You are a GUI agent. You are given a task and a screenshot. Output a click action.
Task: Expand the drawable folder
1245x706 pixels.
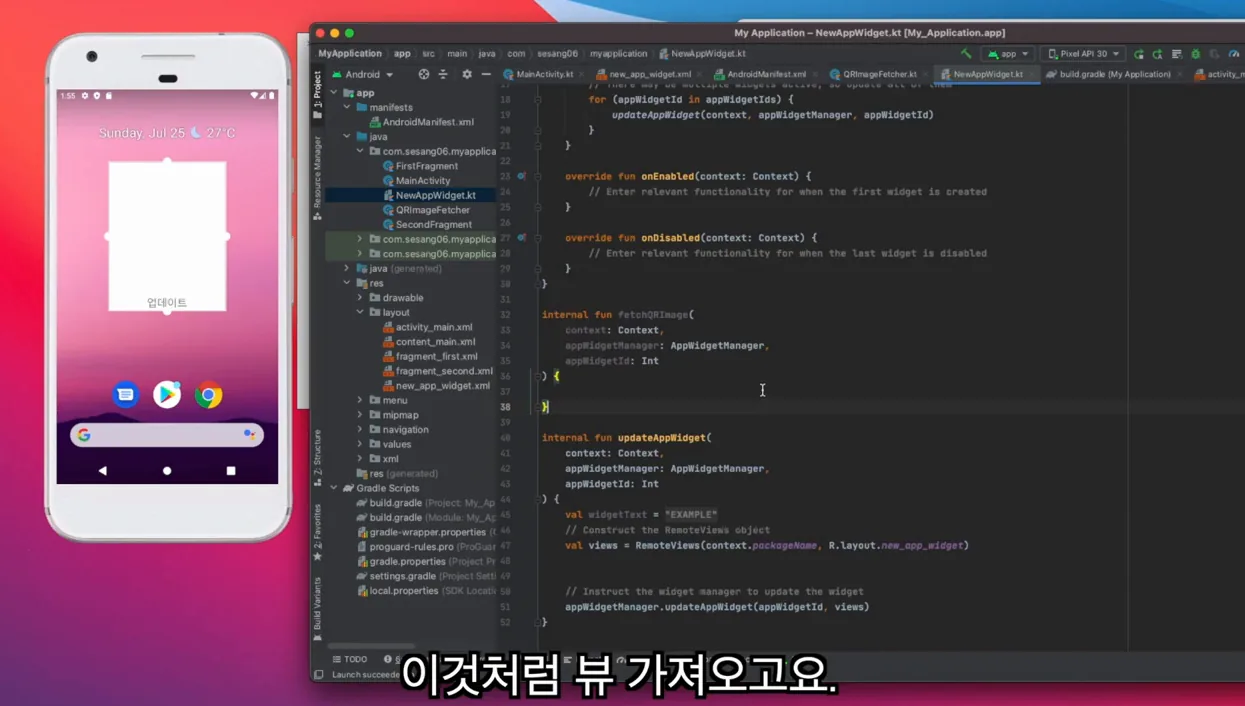click(x=360, y=298)
